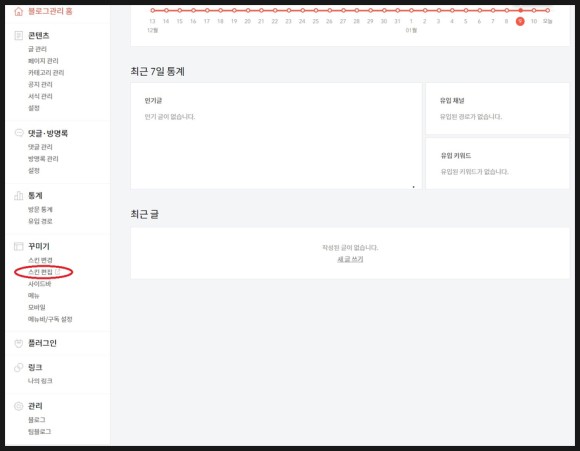Select the day 25 chart point
580x451 pixels.
coord(316,10)
